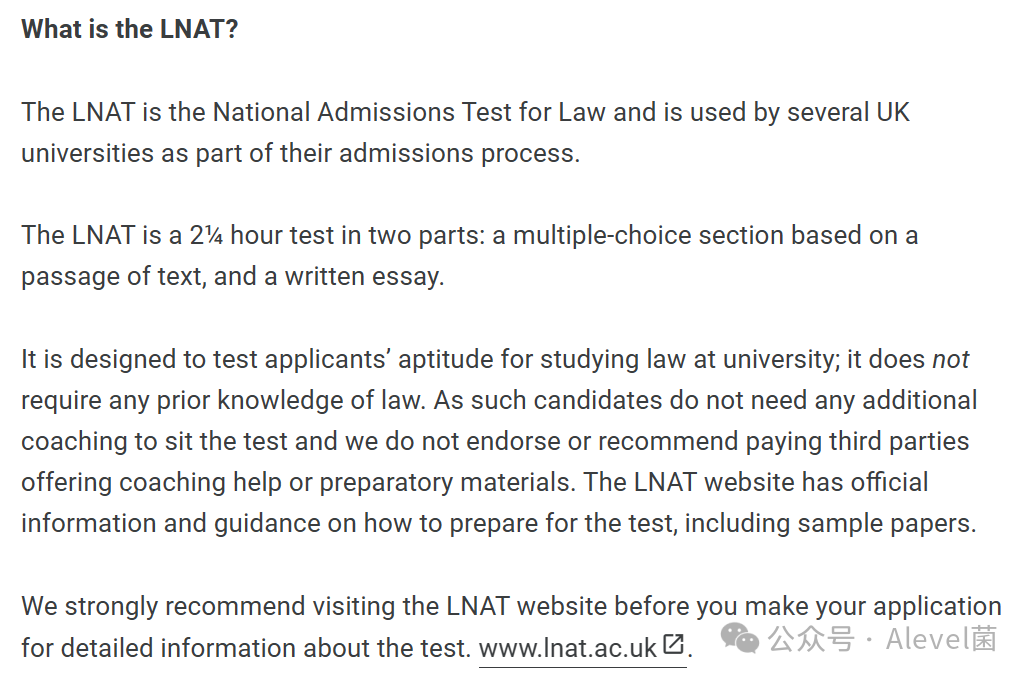Screen dimensions: 1030x680
Task: Click the italic word 'not'
Action: tap(951, 359)
